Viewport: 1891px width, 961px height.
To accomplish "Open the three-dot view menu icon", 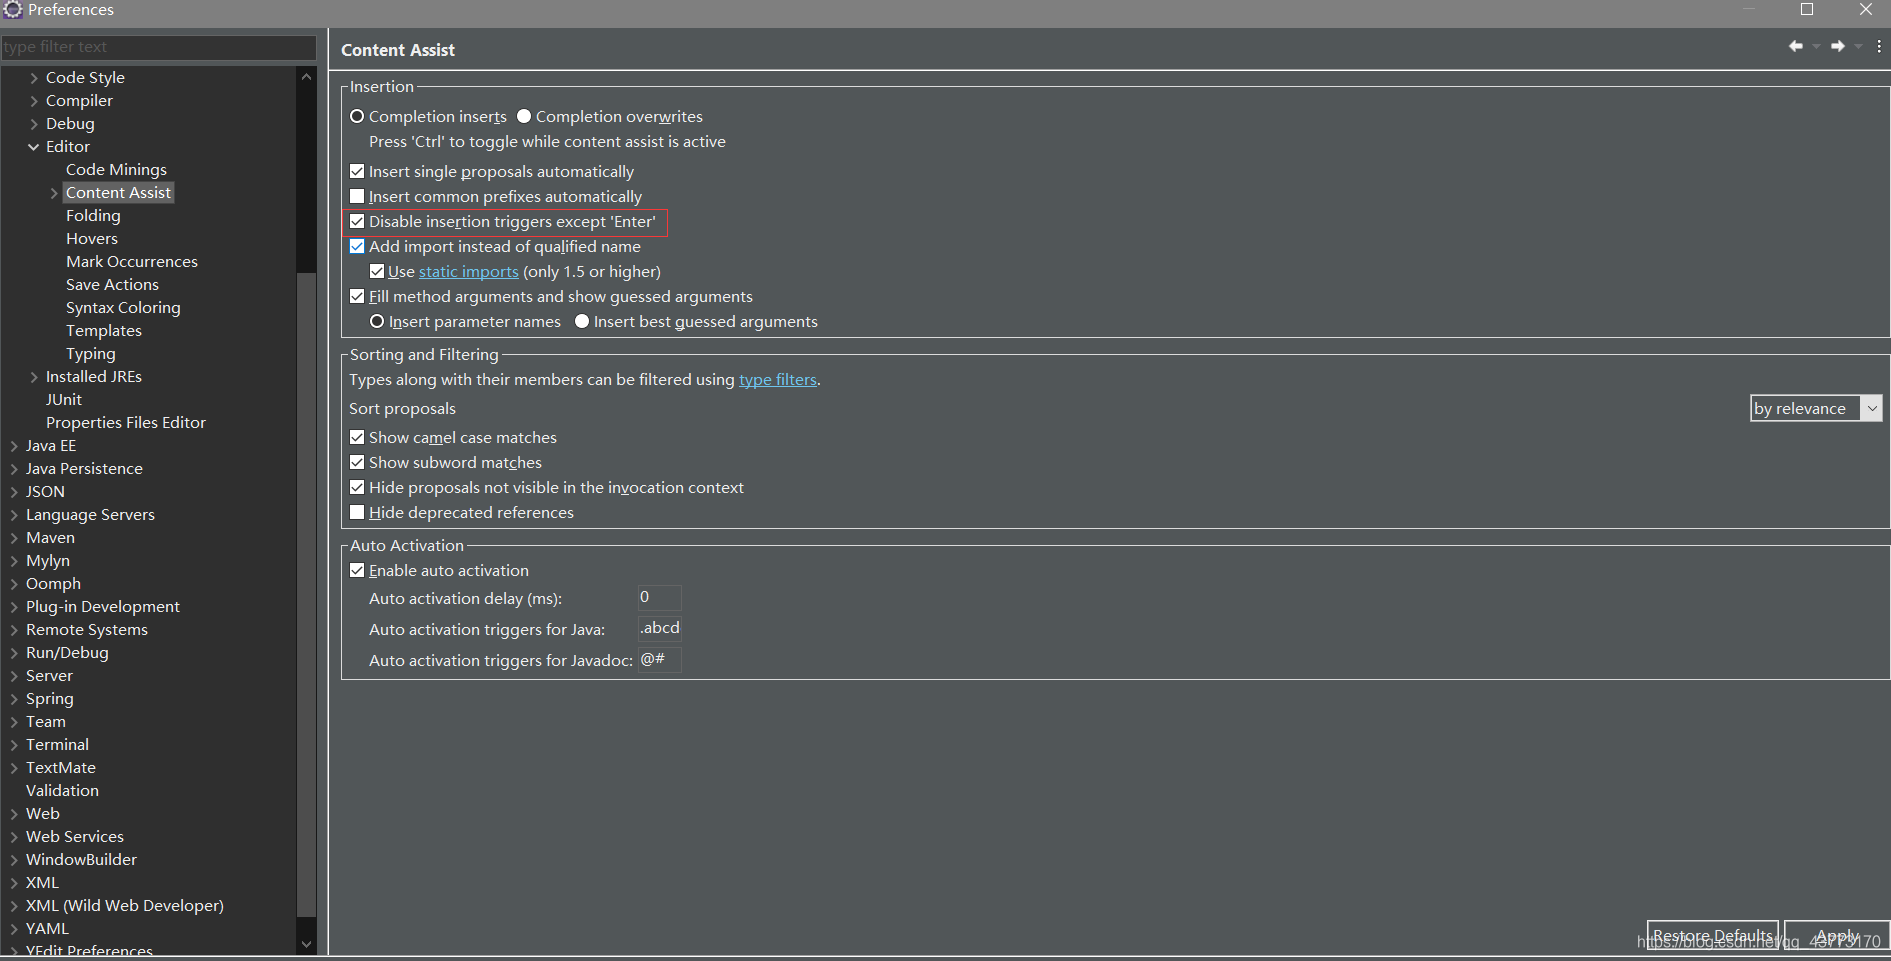I will 1879,46.
